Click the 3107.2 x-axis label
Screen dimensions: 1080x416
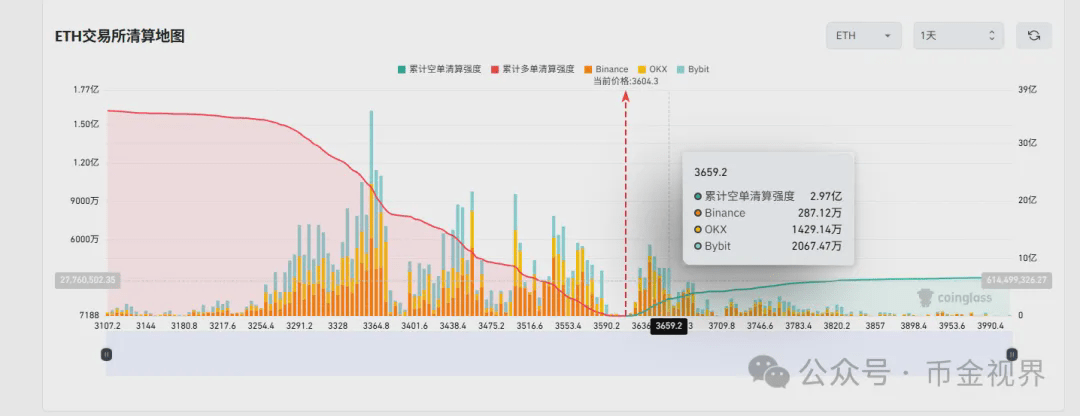pos(107,326)
